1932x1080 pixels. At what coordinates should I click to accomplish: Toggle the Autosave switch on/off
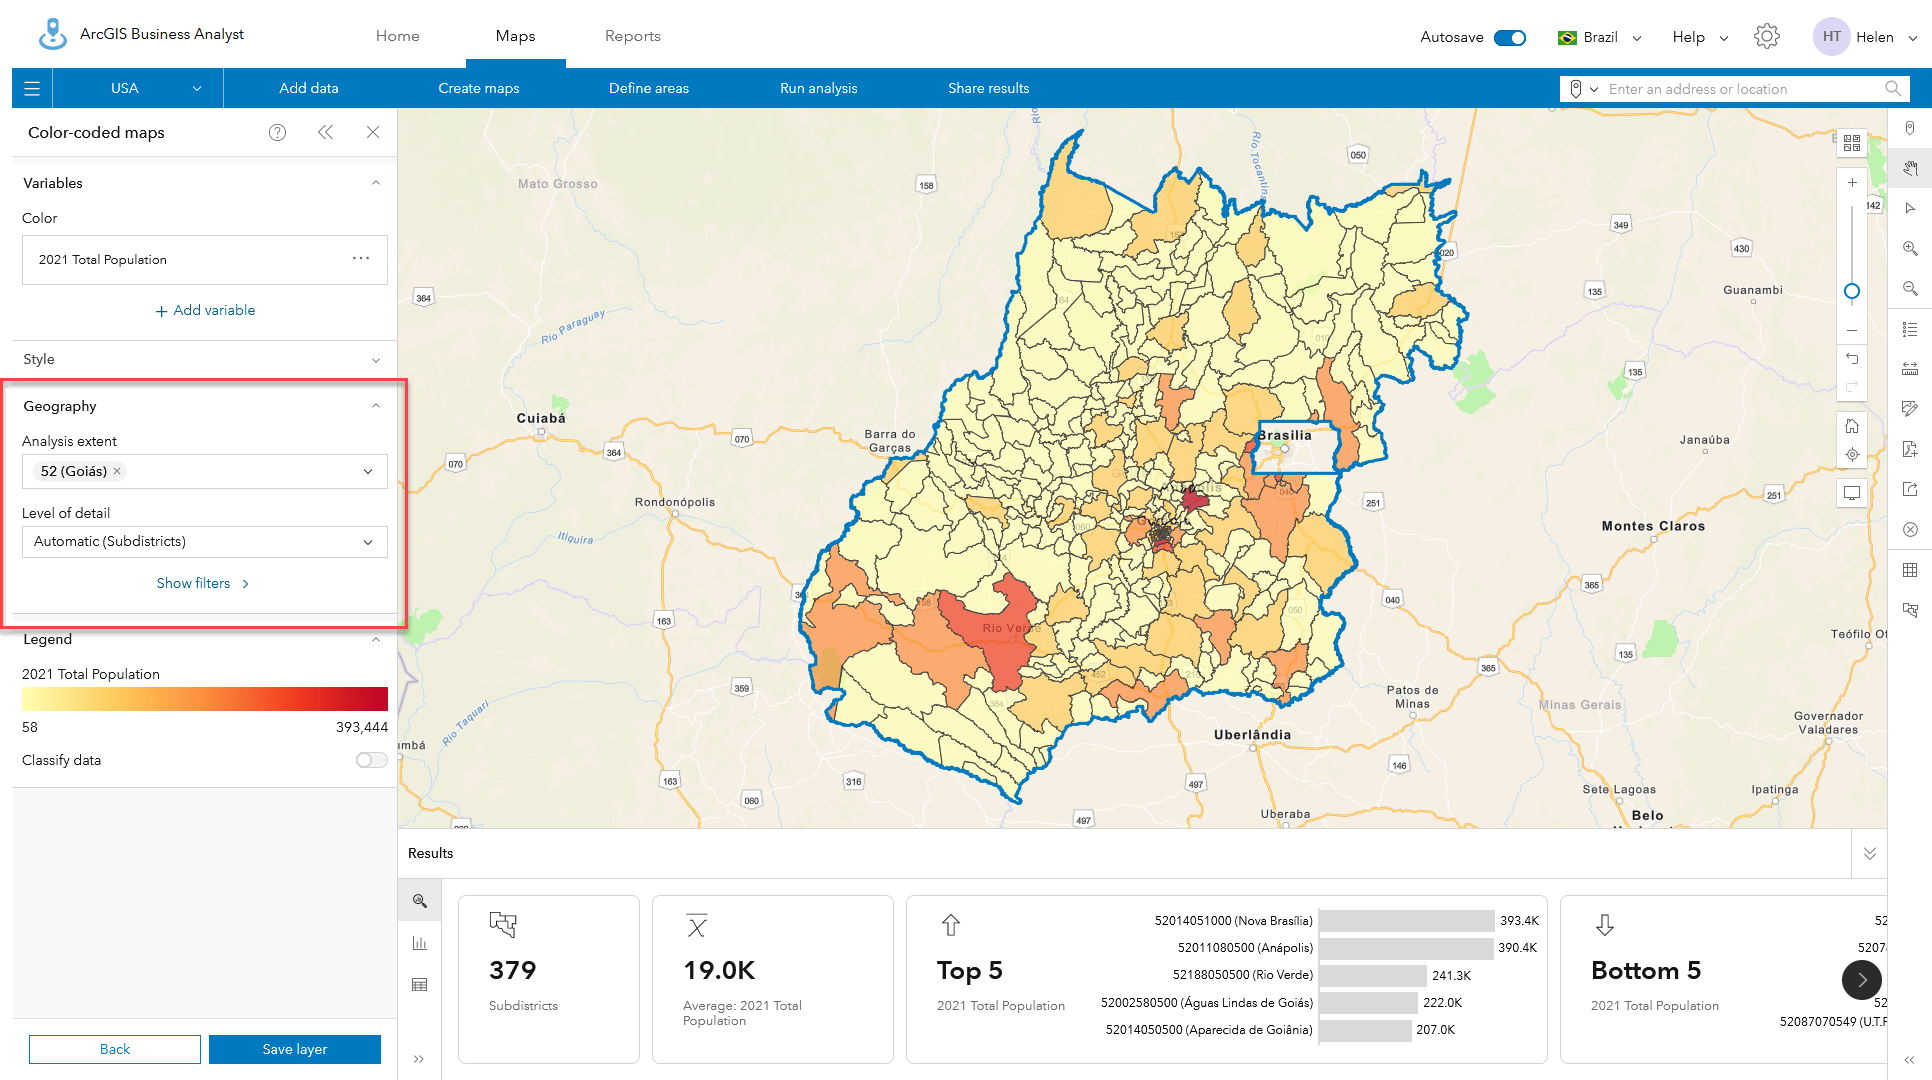point(1509,36)
